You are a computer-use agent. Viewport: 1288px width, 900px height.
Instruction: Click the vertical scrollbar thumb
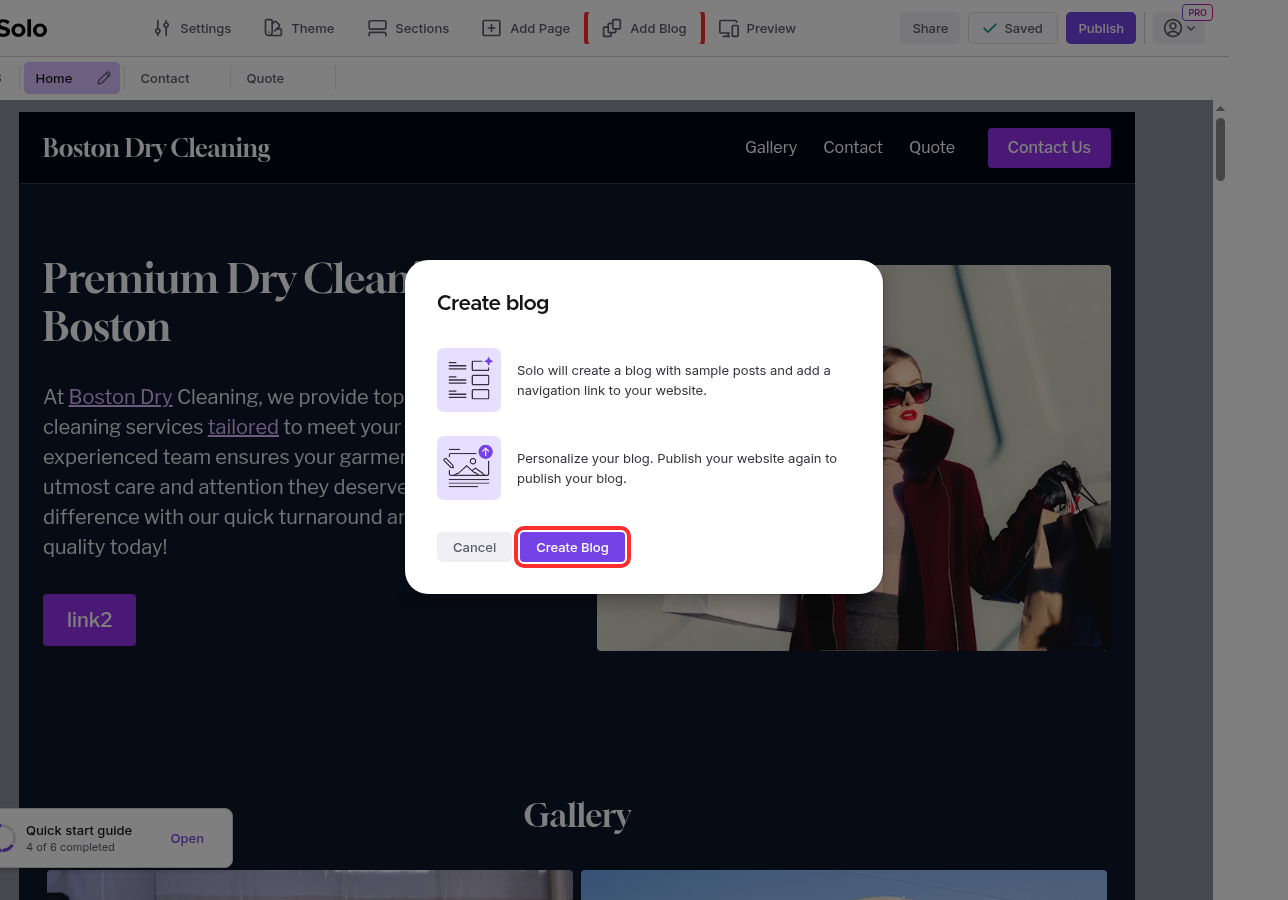tap(1220, 150)
